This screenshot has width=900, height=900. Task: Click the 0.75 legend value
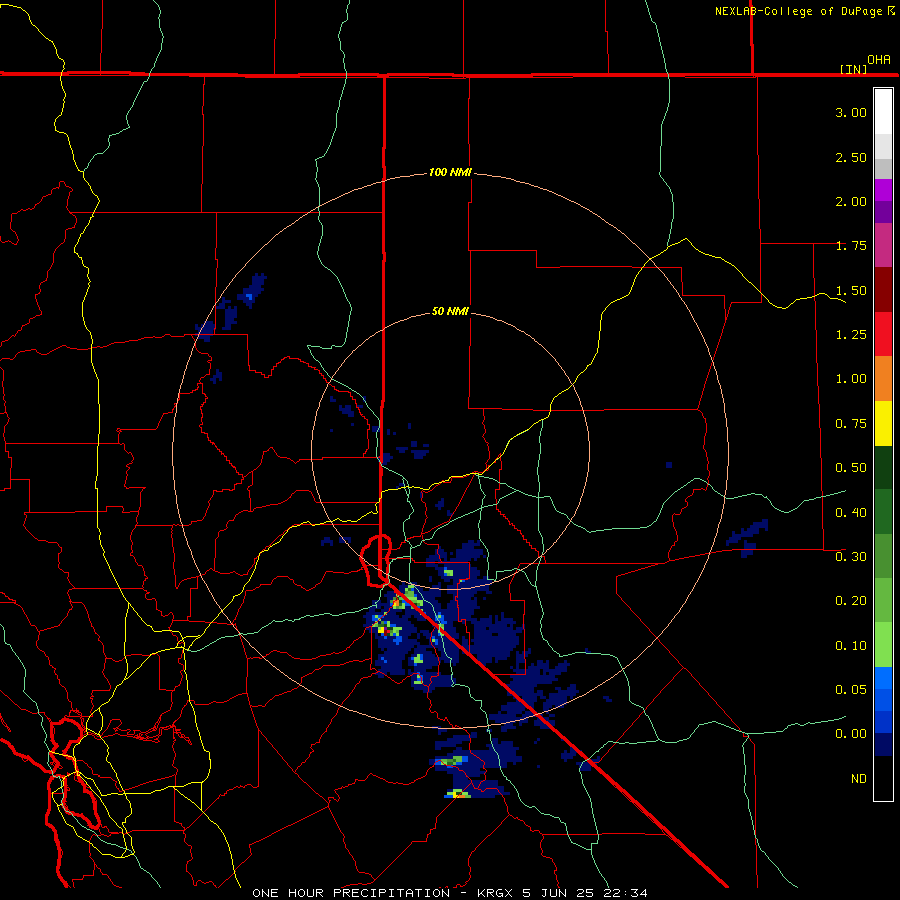coord(851,424)
